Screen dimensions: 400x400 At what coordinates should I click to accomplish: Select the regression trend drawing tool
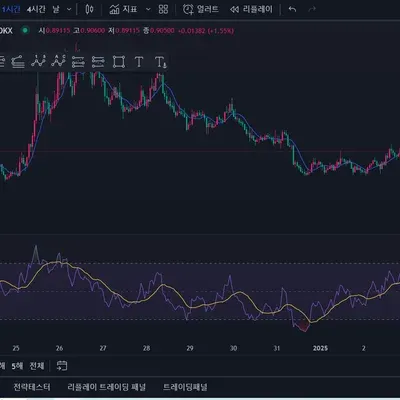[x=18, y=62]
